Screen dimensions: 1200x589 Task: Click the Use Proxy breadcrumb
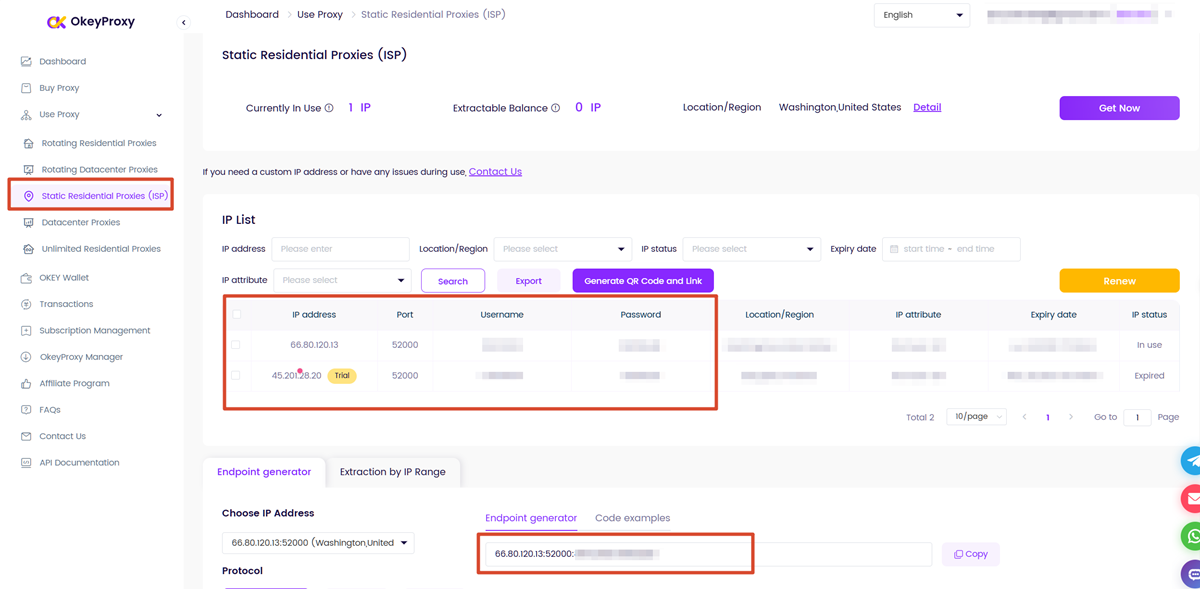click(320, 15)
